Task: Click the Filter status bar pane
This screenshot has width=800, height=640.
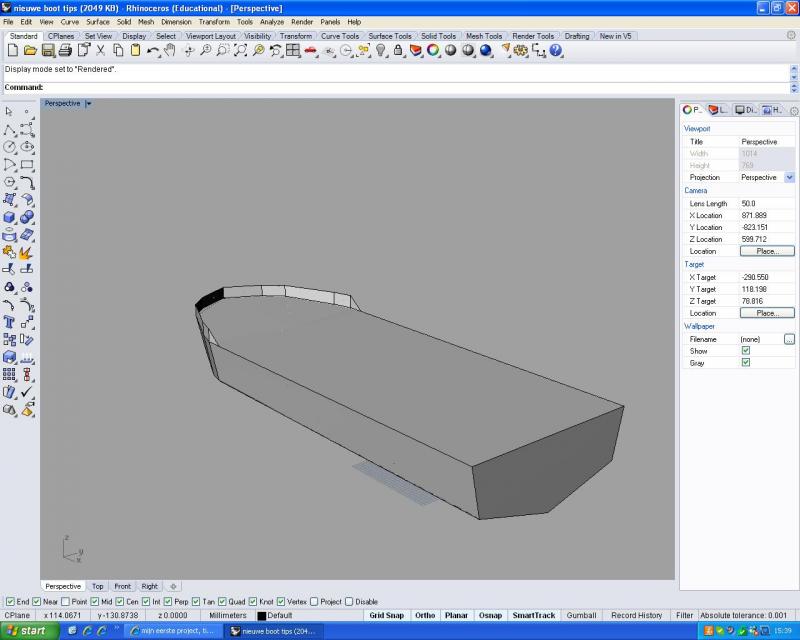Action: click(x=684, y=616)
